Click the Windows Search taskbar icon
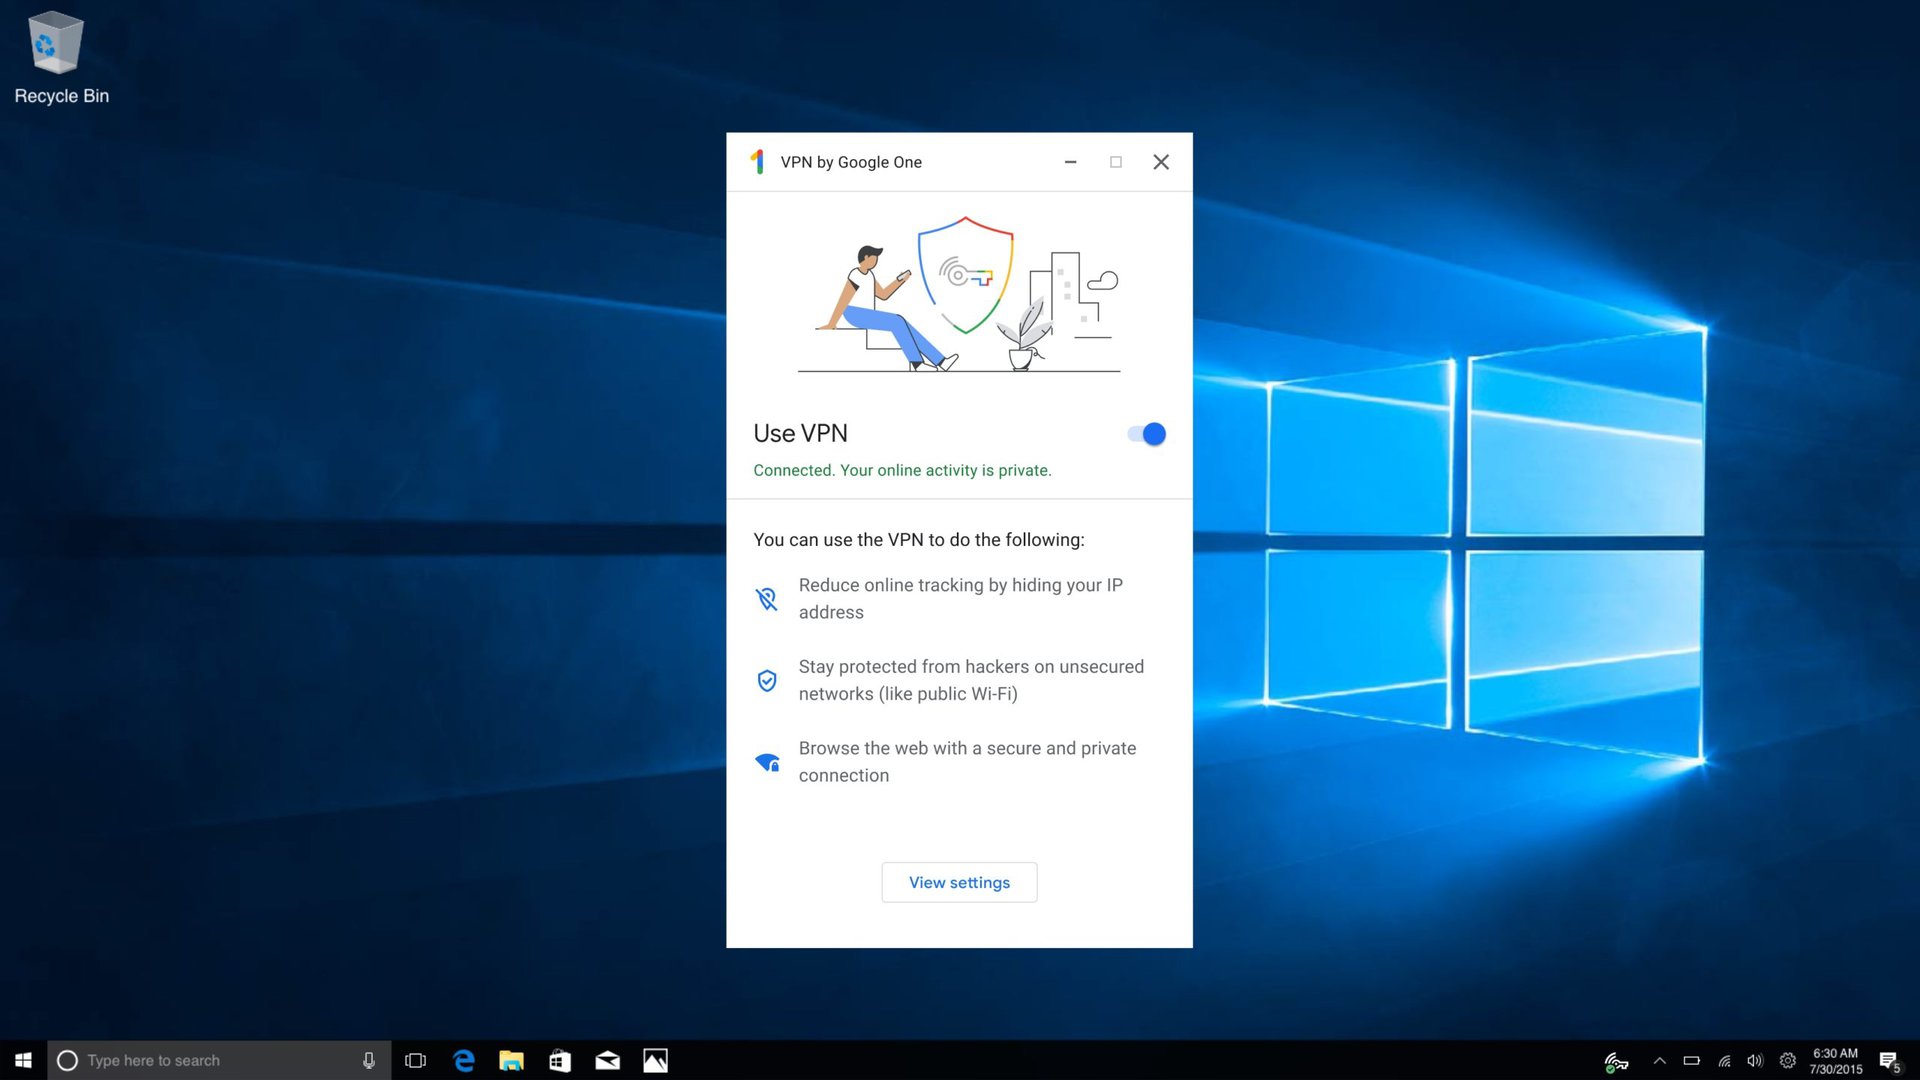The width and height of the screenshot is (1920, 1080). (65, 1059)
